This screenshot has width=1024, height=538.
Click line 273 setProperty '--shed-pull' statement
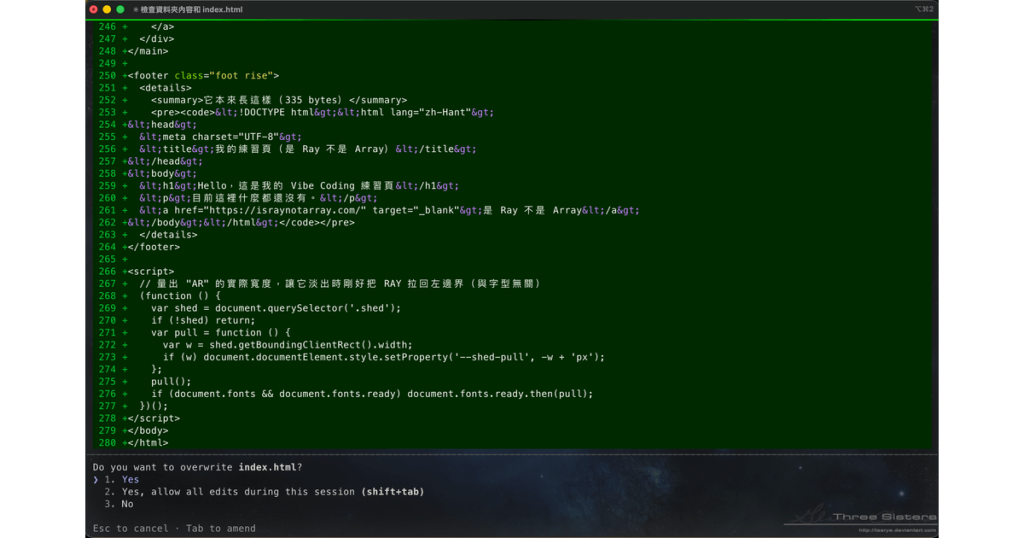pos(383,357)
